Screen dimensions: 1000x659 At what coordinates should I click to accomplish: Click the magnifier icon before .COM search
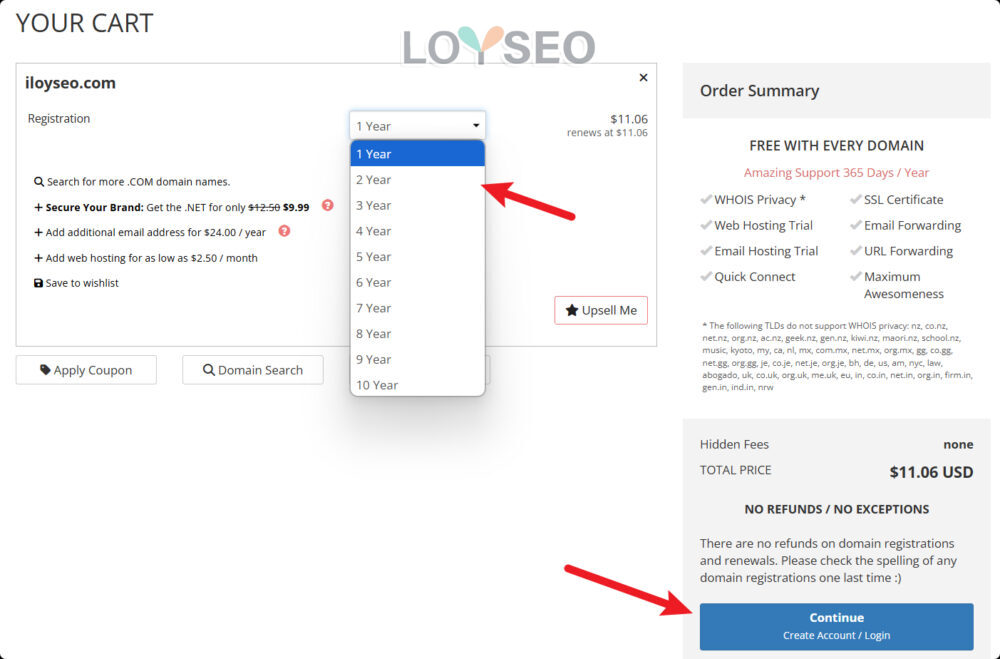point(39,182)
